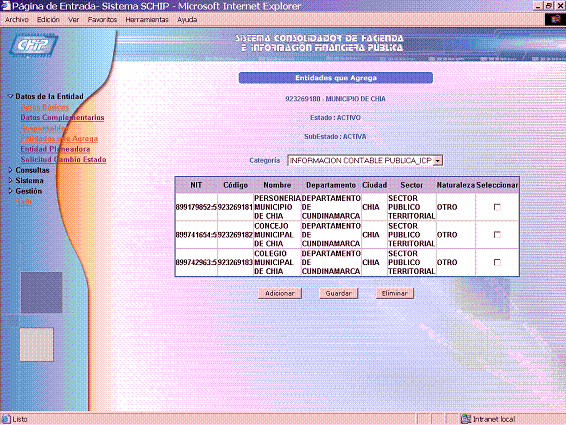This screenshot has width=566, height=425.
Task: Click the name cell PERSONERIA MUNICIPIO DE CHIA
Action: (x=277, y=207)
